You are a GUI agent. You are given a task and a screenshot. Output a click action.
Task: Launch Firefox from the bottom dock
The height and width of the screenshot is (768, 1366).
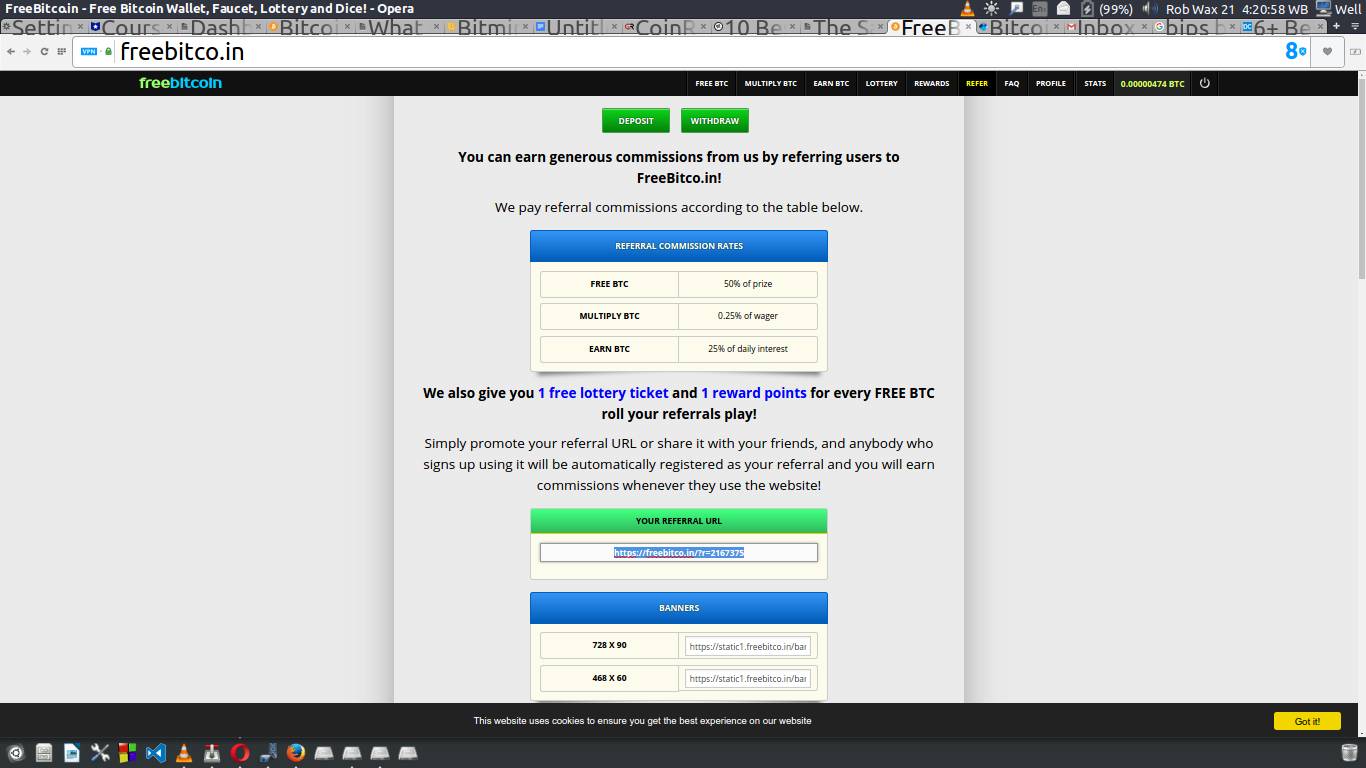point(295,751)
